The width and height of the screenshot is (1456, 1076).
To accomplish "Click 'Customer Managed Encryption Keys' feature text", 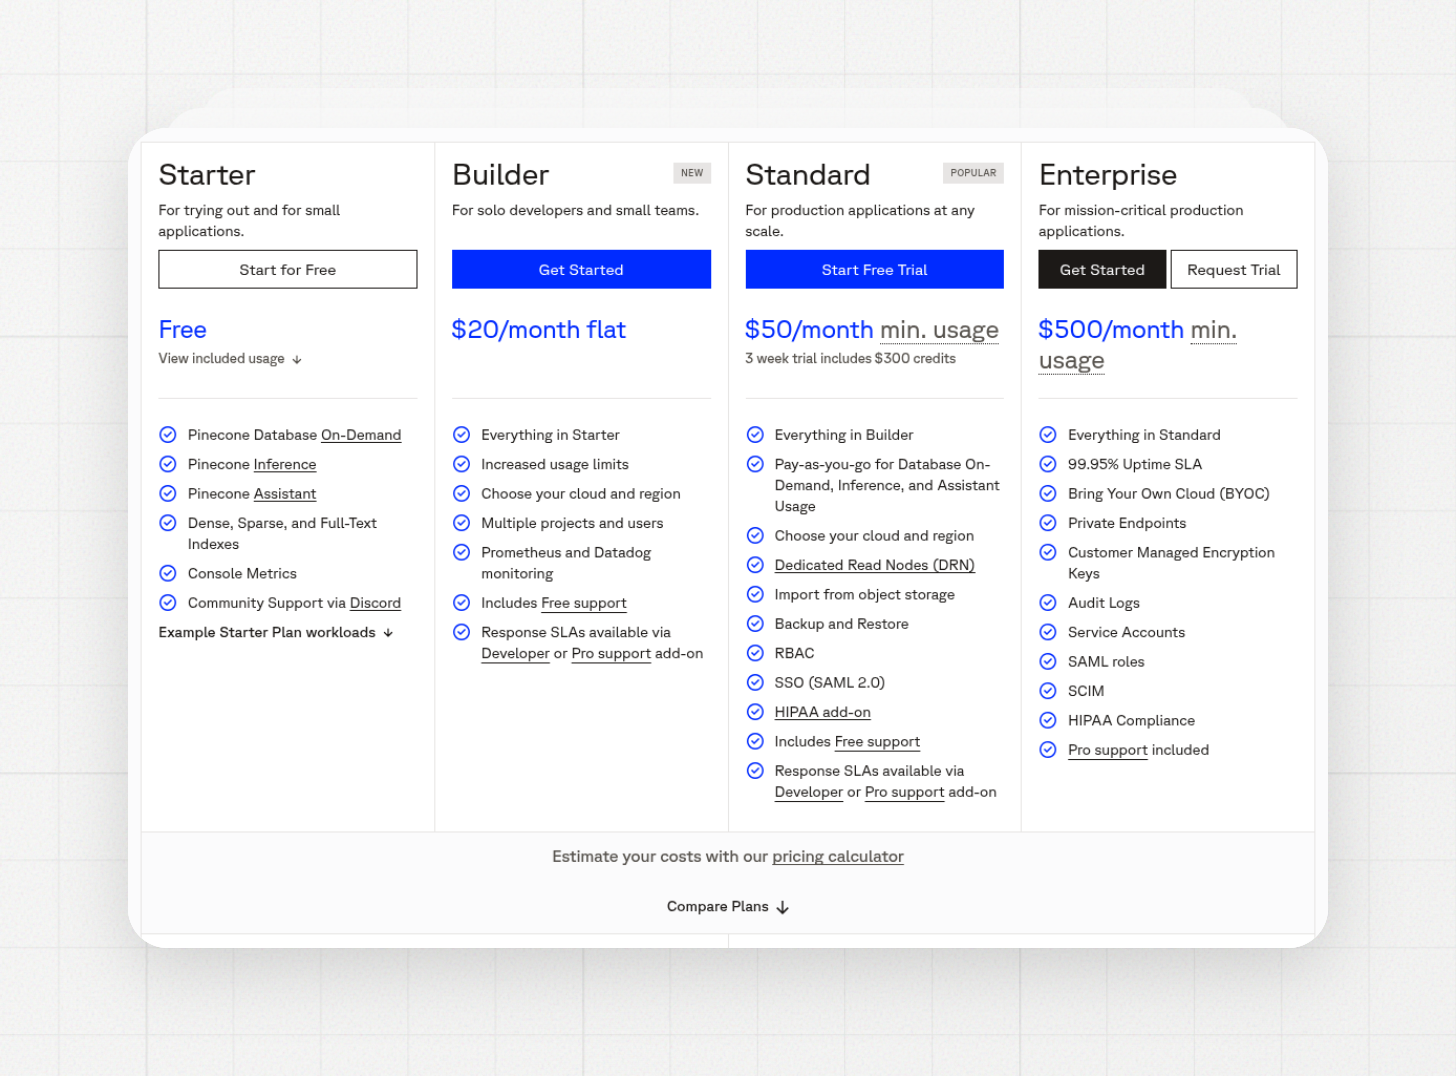I will (x=1171, y=563).
